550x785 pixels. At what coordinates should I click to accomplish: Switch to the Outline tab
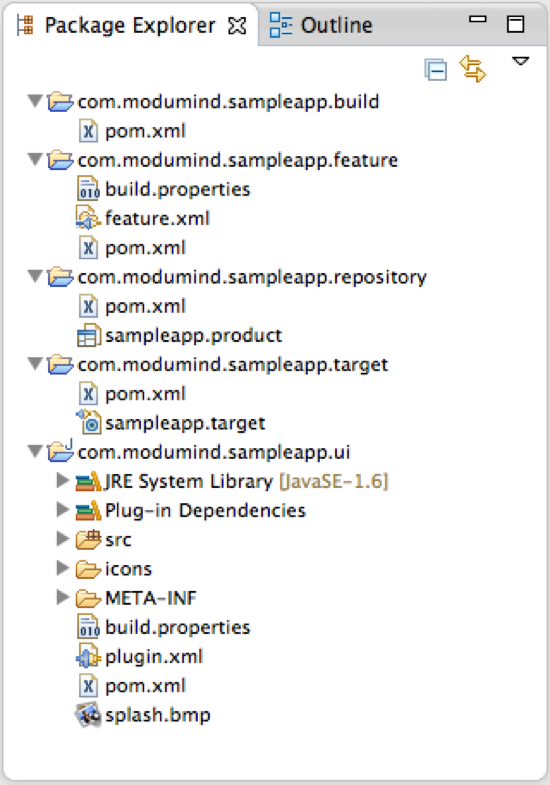321,25
